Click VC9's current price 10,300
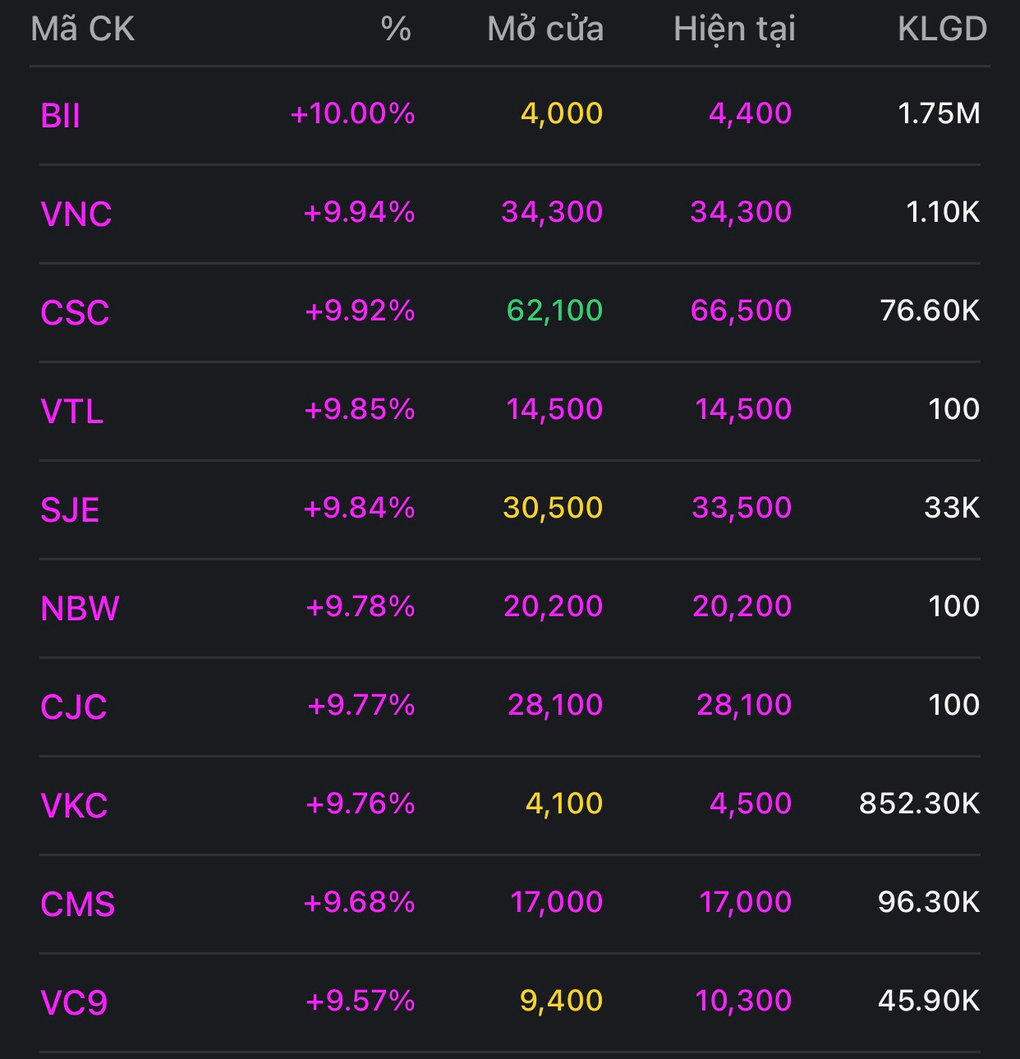The height and width of the screenshot is (1059, 1020). [741, 1000]
